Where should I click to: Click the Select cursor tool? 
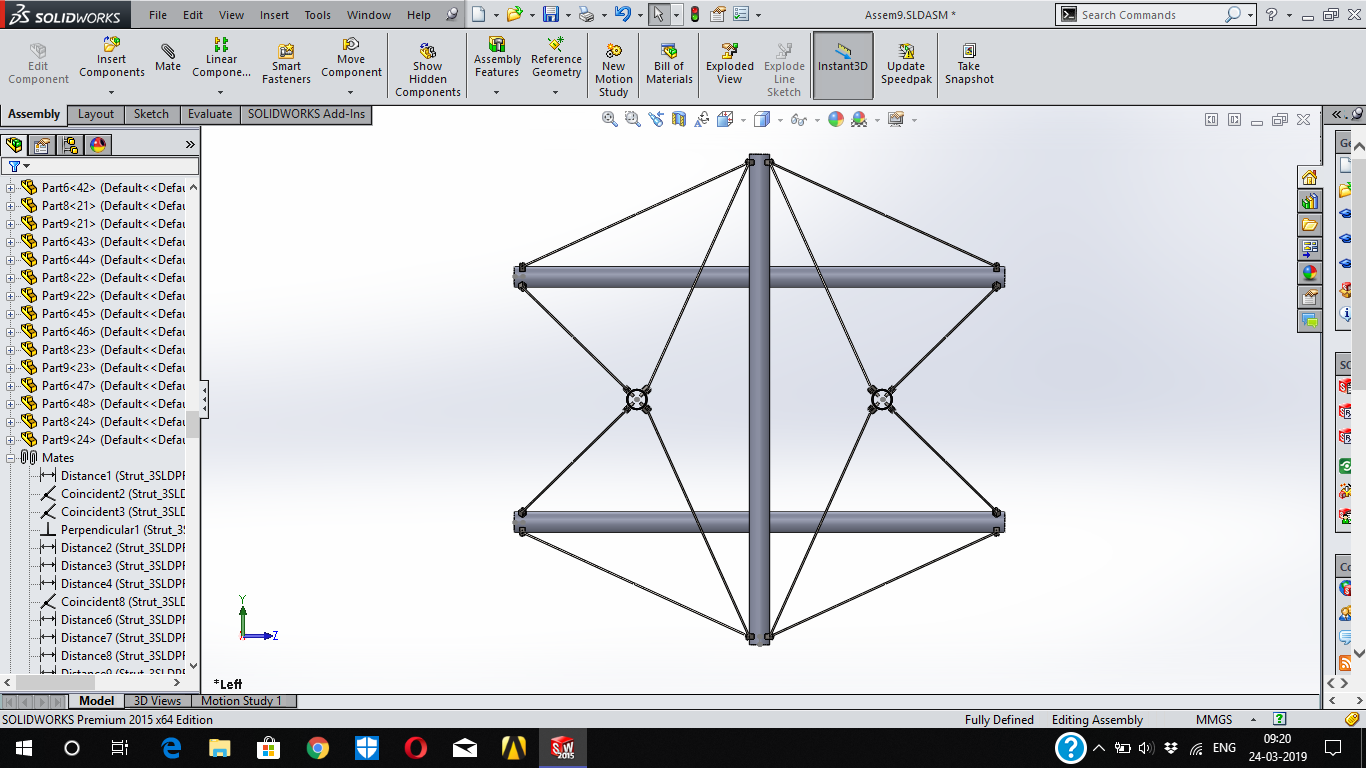coord(657,14)
